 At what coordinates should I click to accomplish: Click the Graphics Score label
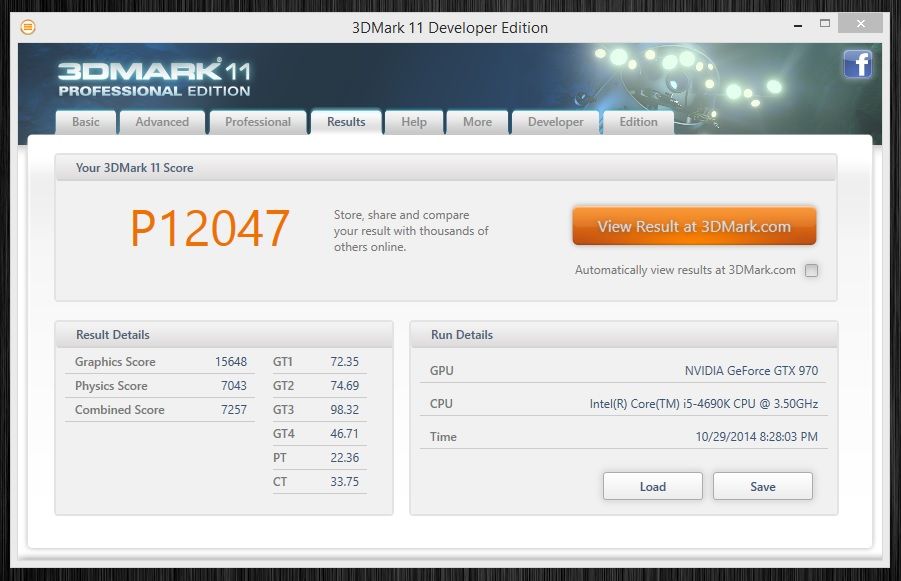115,362
